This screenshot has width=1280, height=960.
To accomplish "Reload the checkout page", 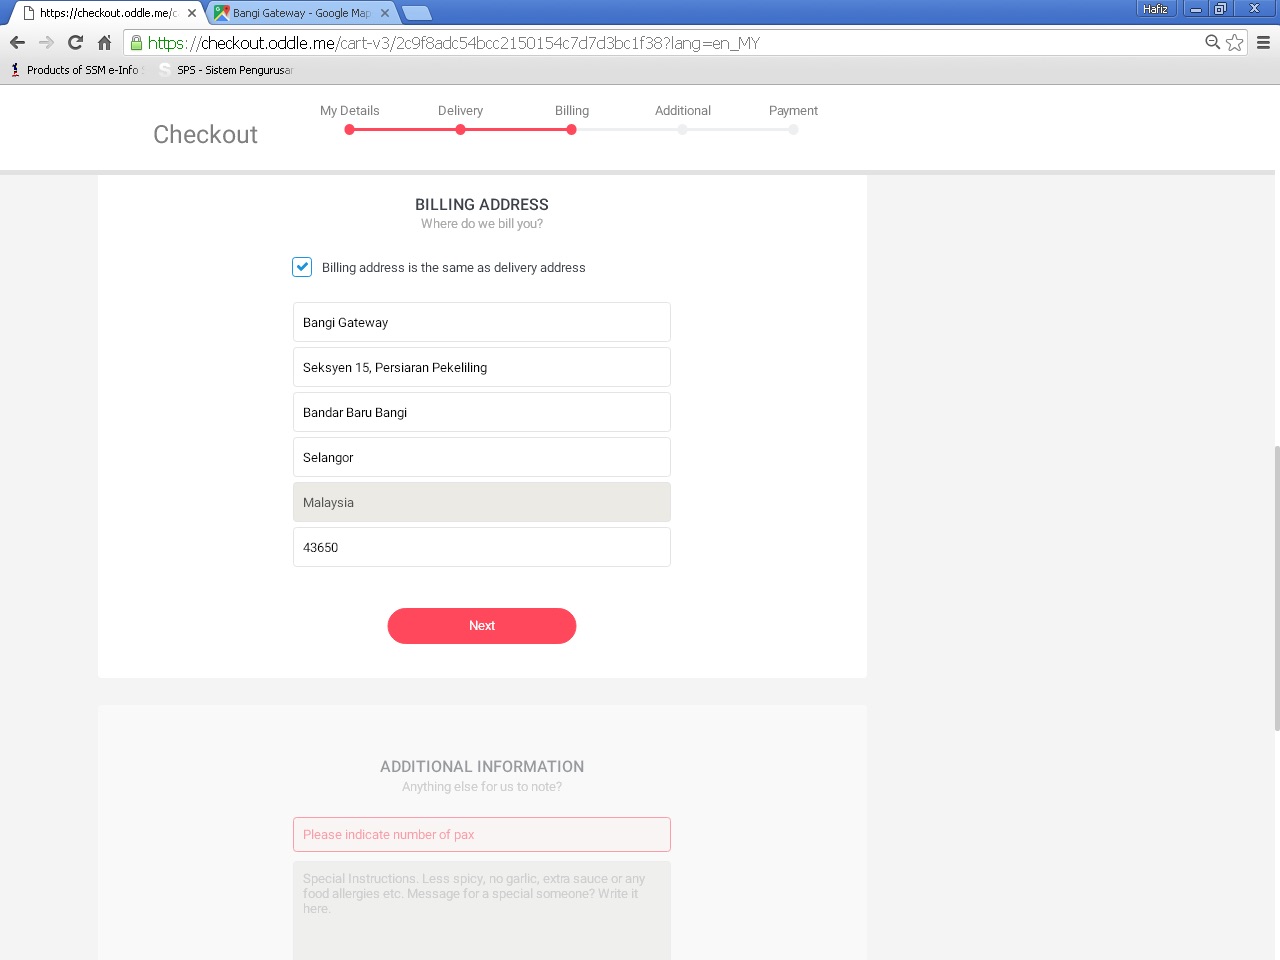I will click(x=75, y=43).
